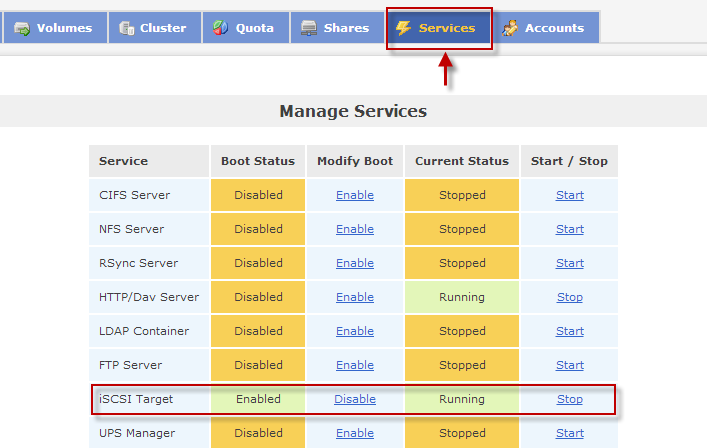Start the FTP Server service

pyautogui.click(x=569, y=365)
